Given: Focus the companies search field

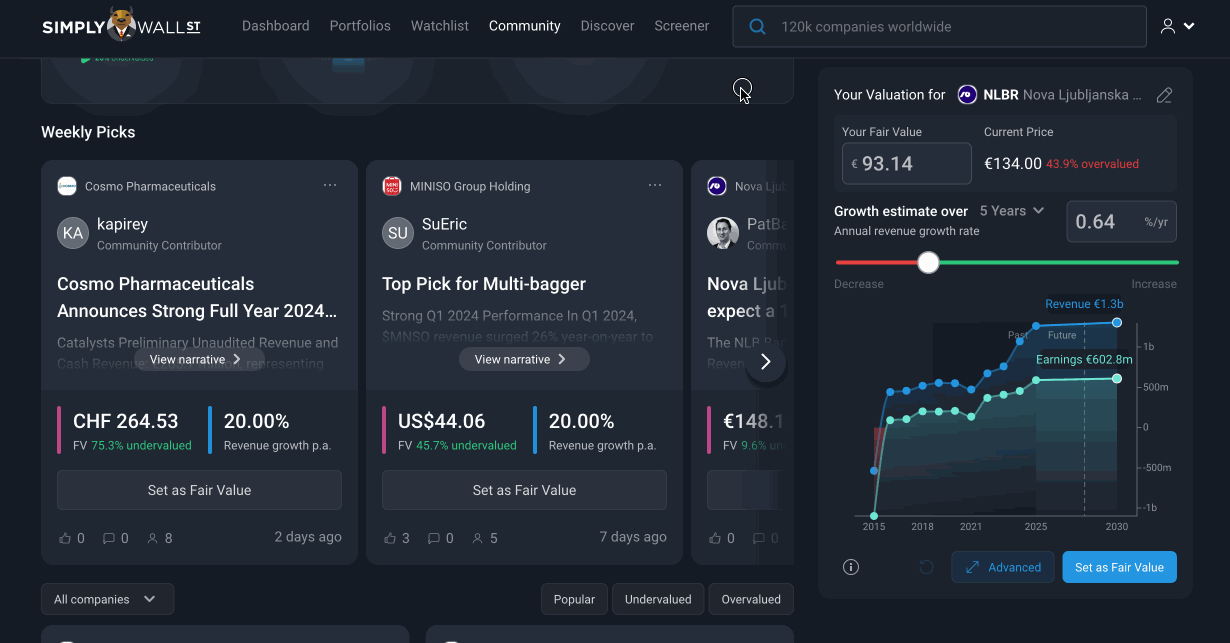Looking at the screenshot, I should [939, 27].
